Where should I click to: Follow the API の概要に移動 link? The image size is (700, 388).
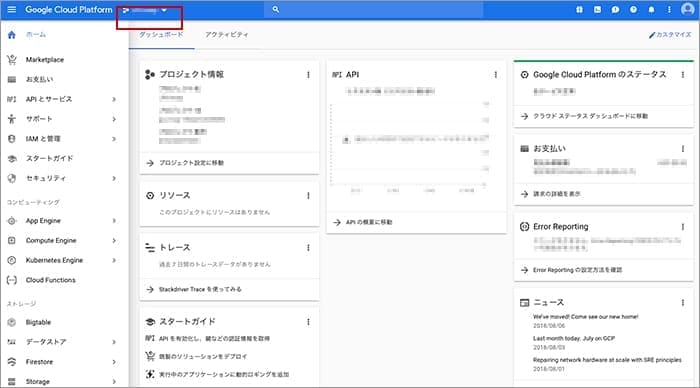[369, 222]
